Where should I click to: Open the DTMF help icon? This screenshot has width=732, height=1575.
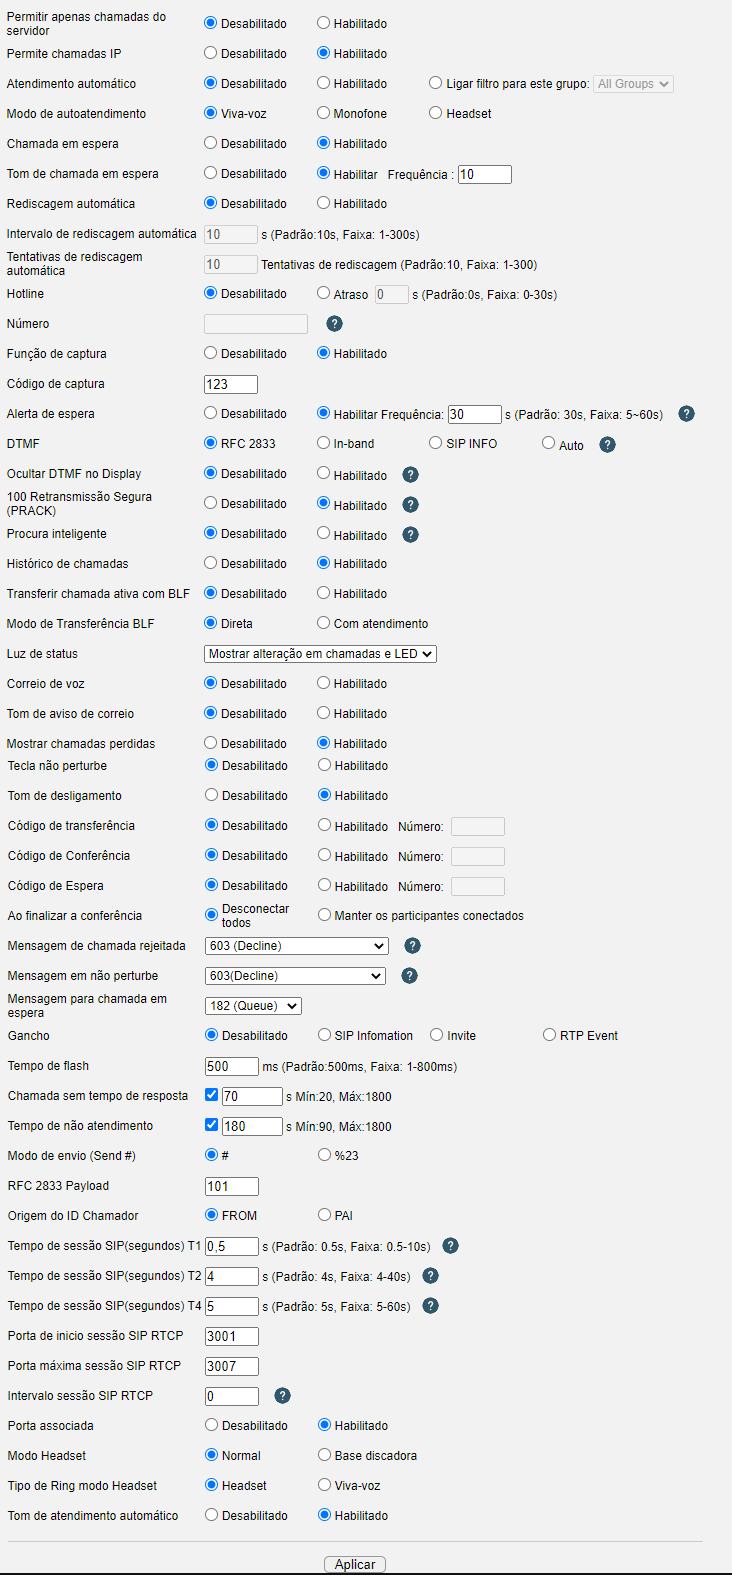(608, 445)
